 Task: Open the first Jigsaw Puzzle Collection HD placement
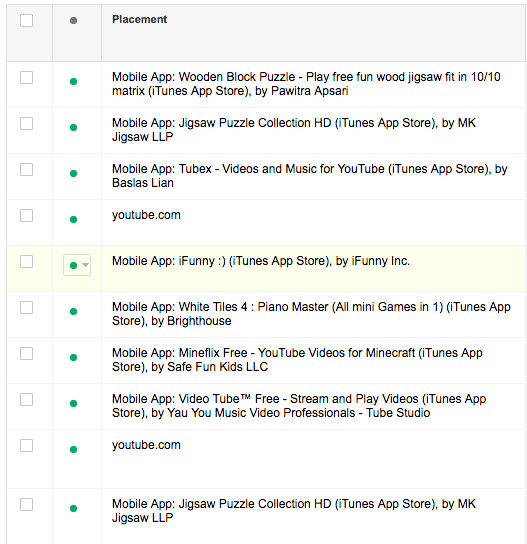pos(294,130)
